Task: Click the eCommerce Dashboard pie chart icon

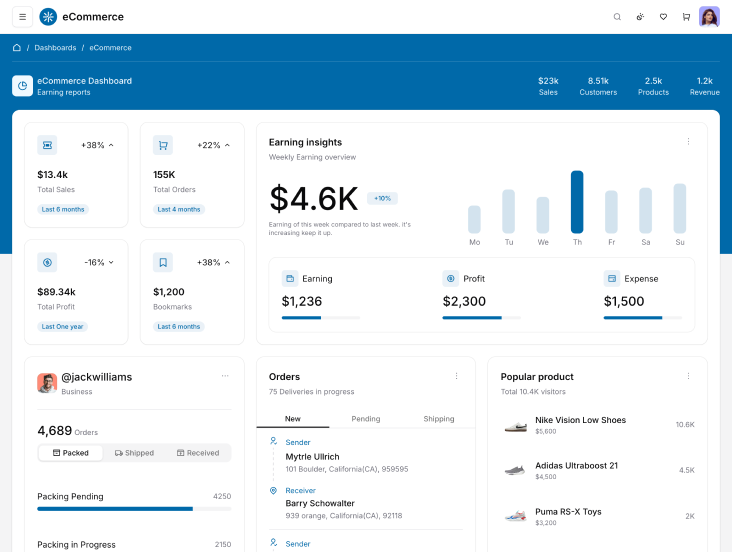Action: tap(22, 86)
